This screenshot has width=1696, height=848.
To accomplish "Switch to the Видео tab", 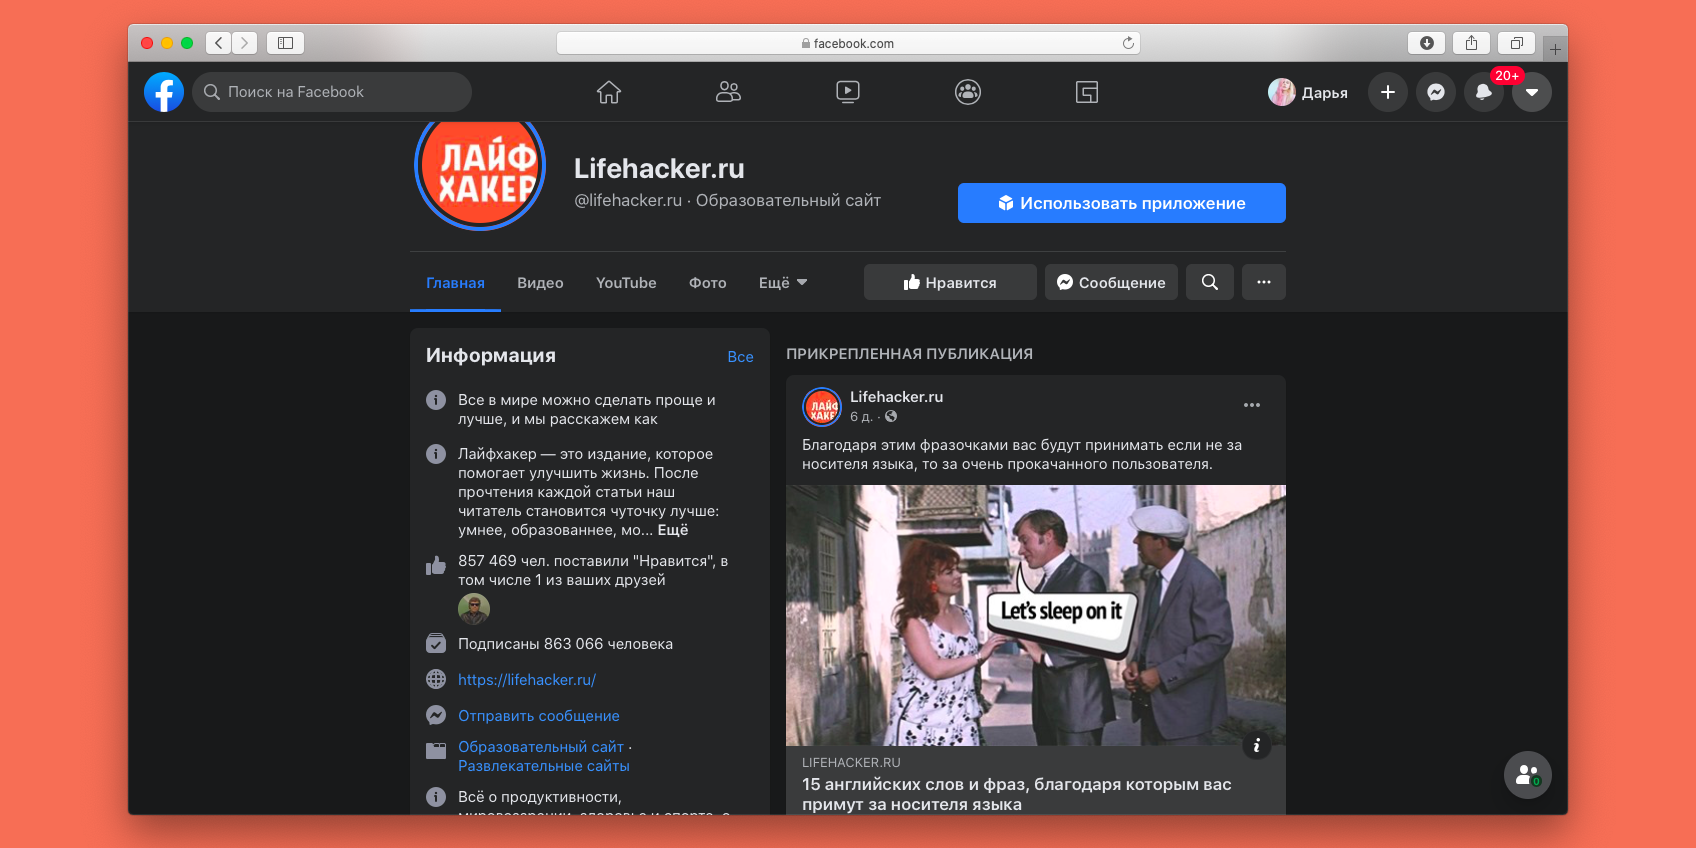I will (540, 283).
